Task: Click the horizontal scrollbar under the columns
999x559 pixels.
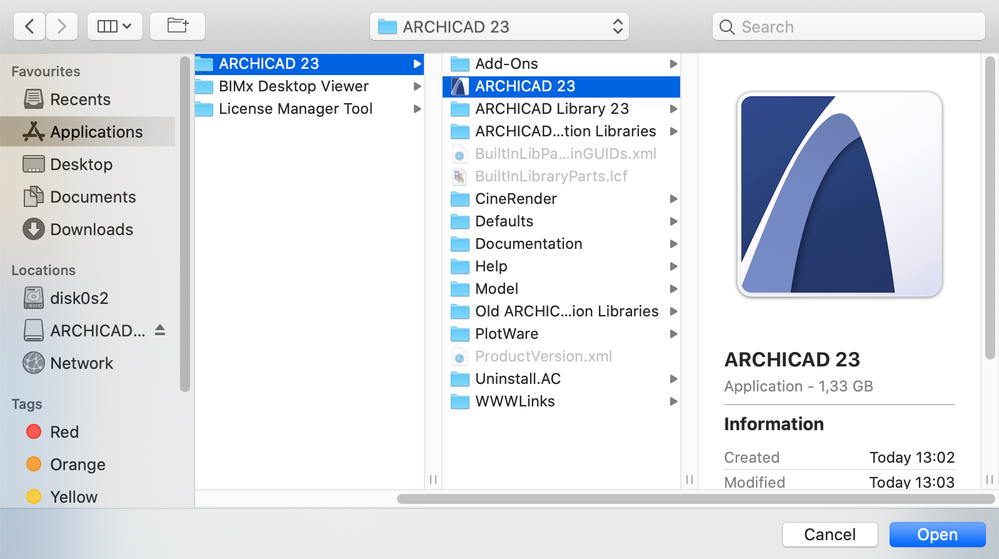Action: click(695, 498)
